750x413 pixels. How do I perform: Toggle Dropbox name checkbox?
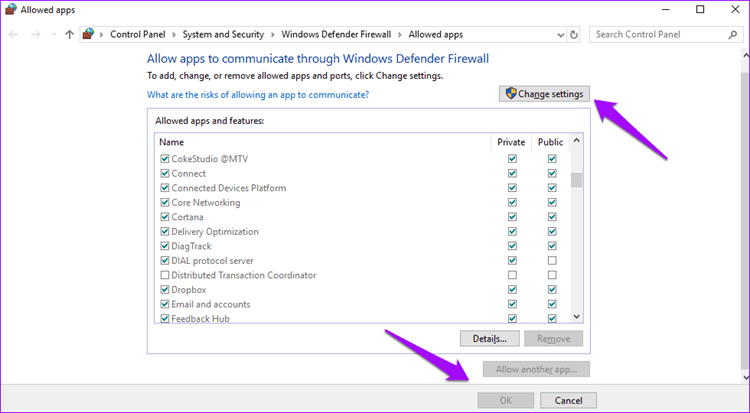(165, 290)
